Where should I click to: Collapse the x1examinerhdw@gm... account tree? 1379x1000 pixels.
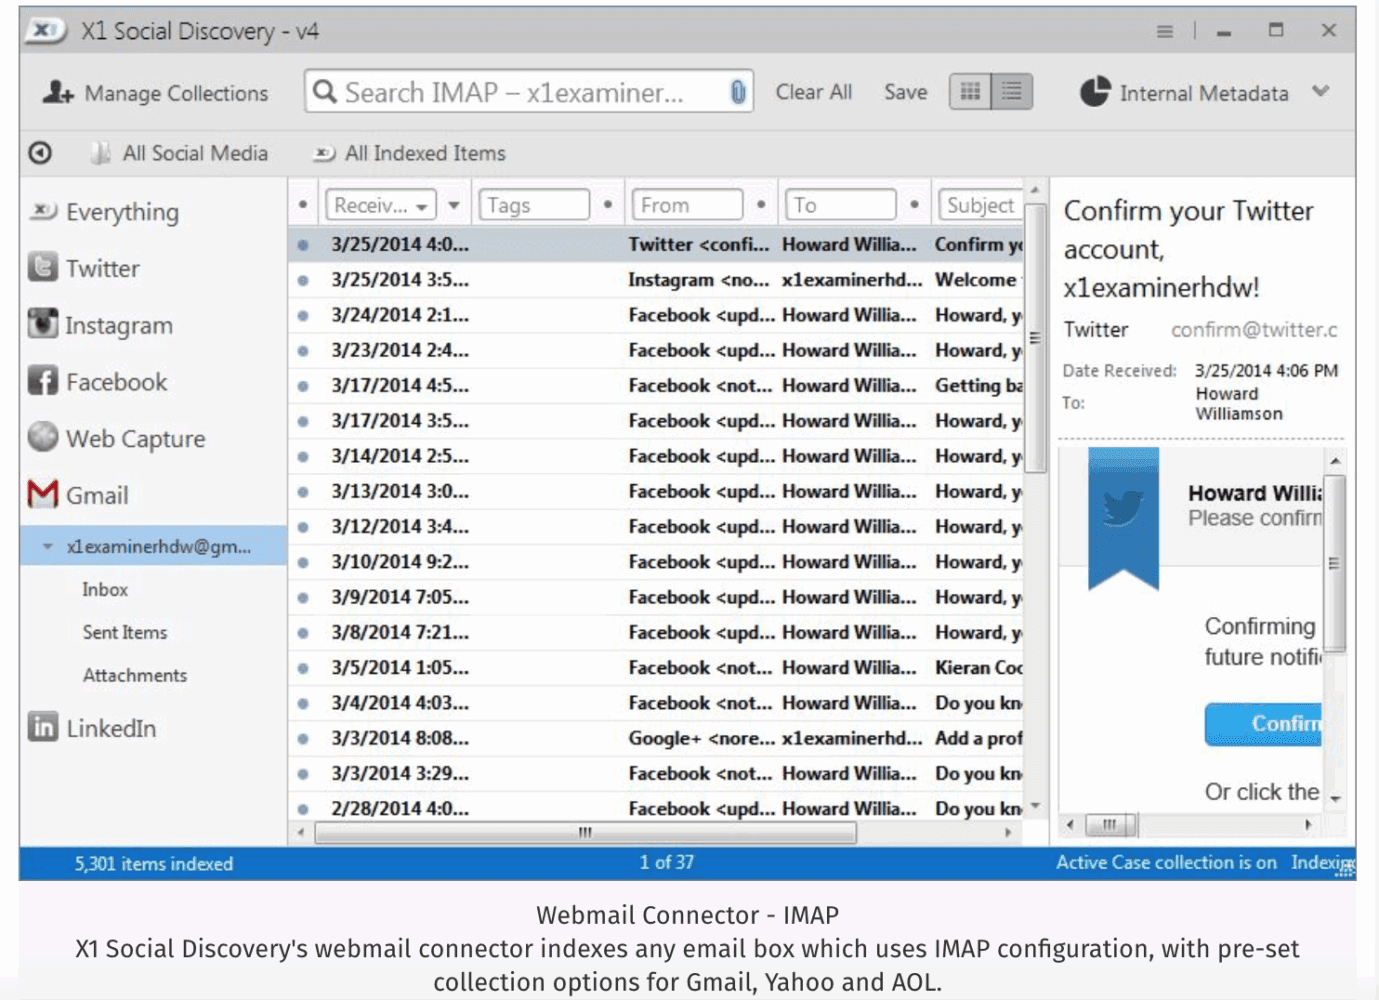47,547
